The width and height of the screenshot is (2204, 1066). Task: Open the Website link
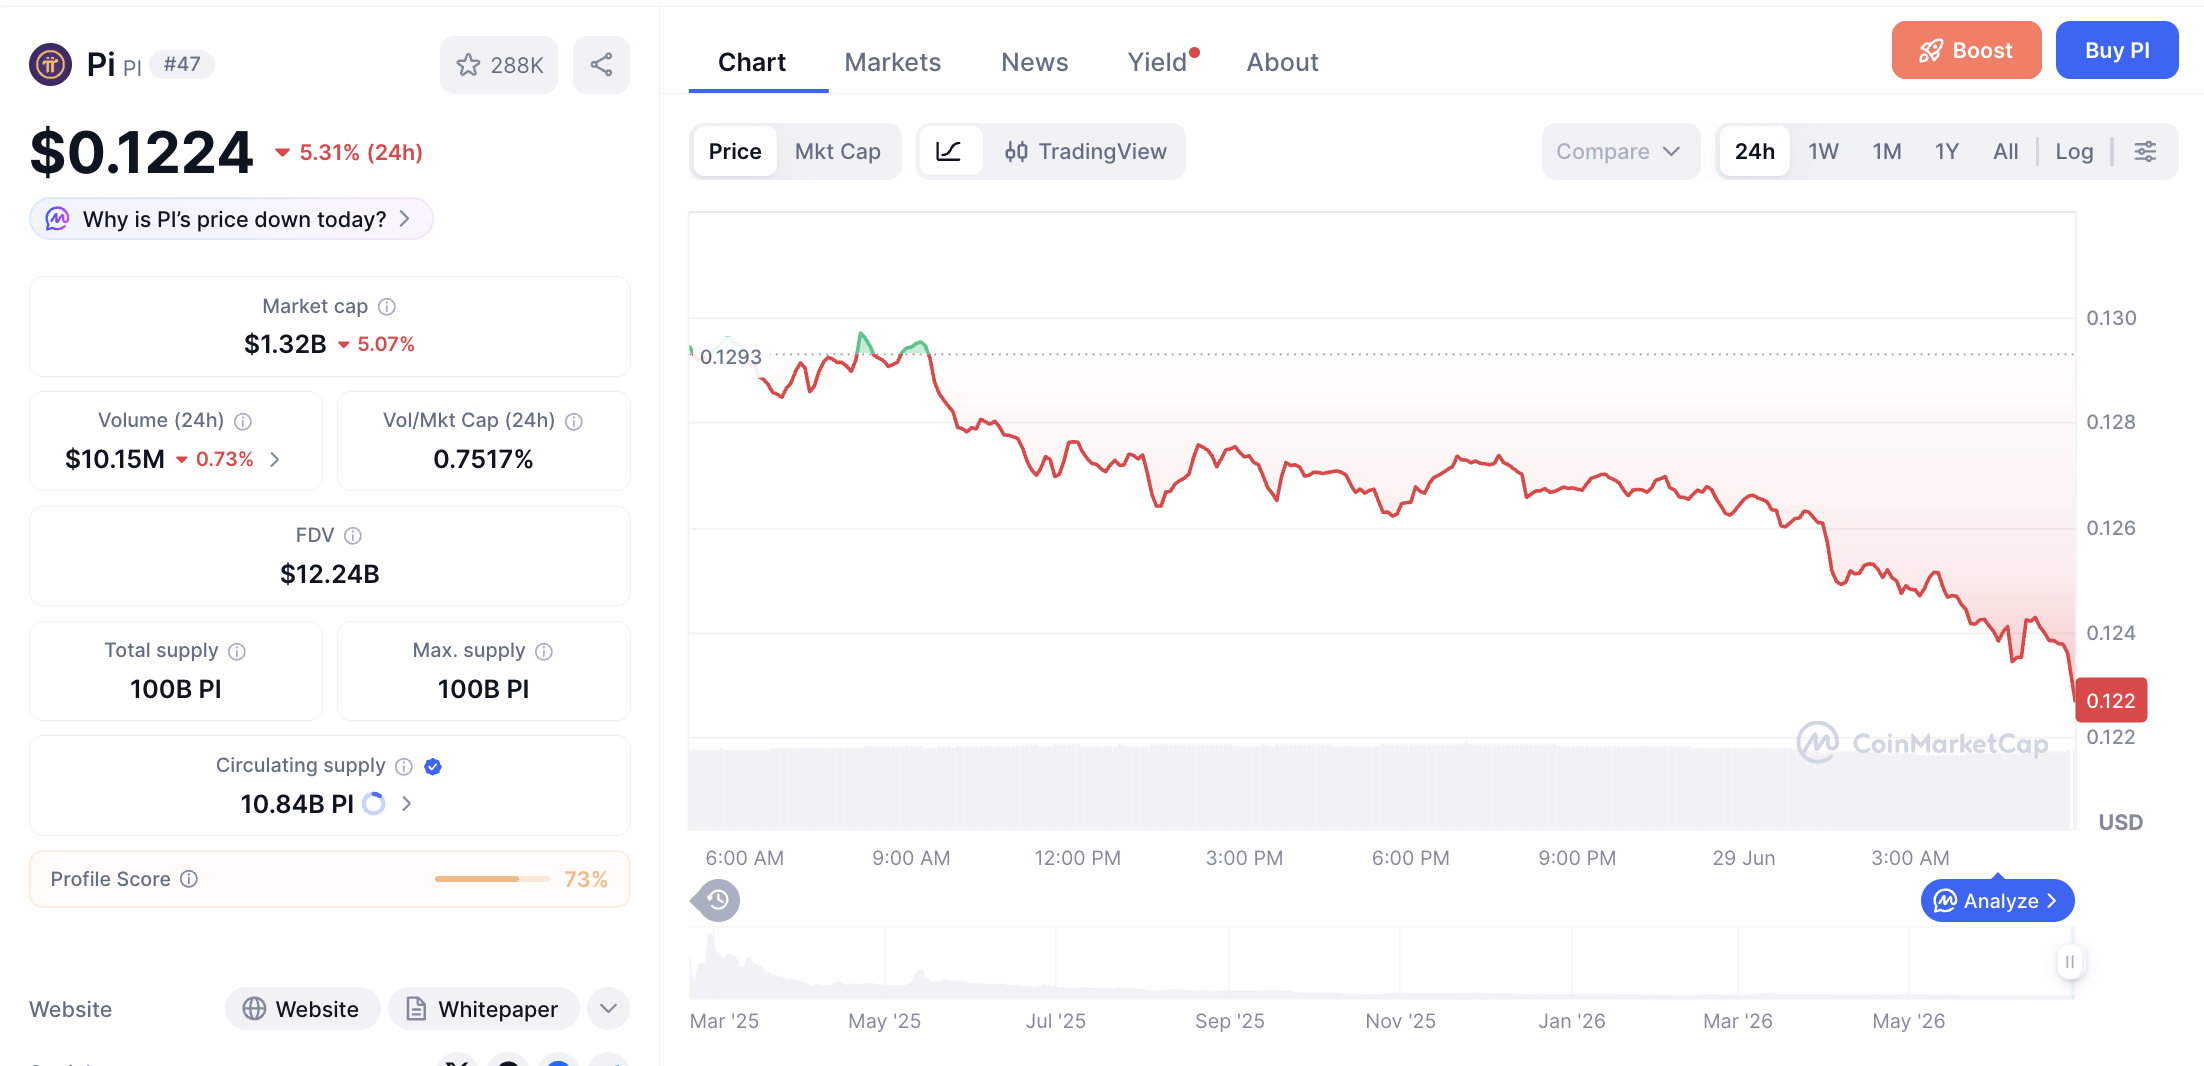tap(302, 1009)
